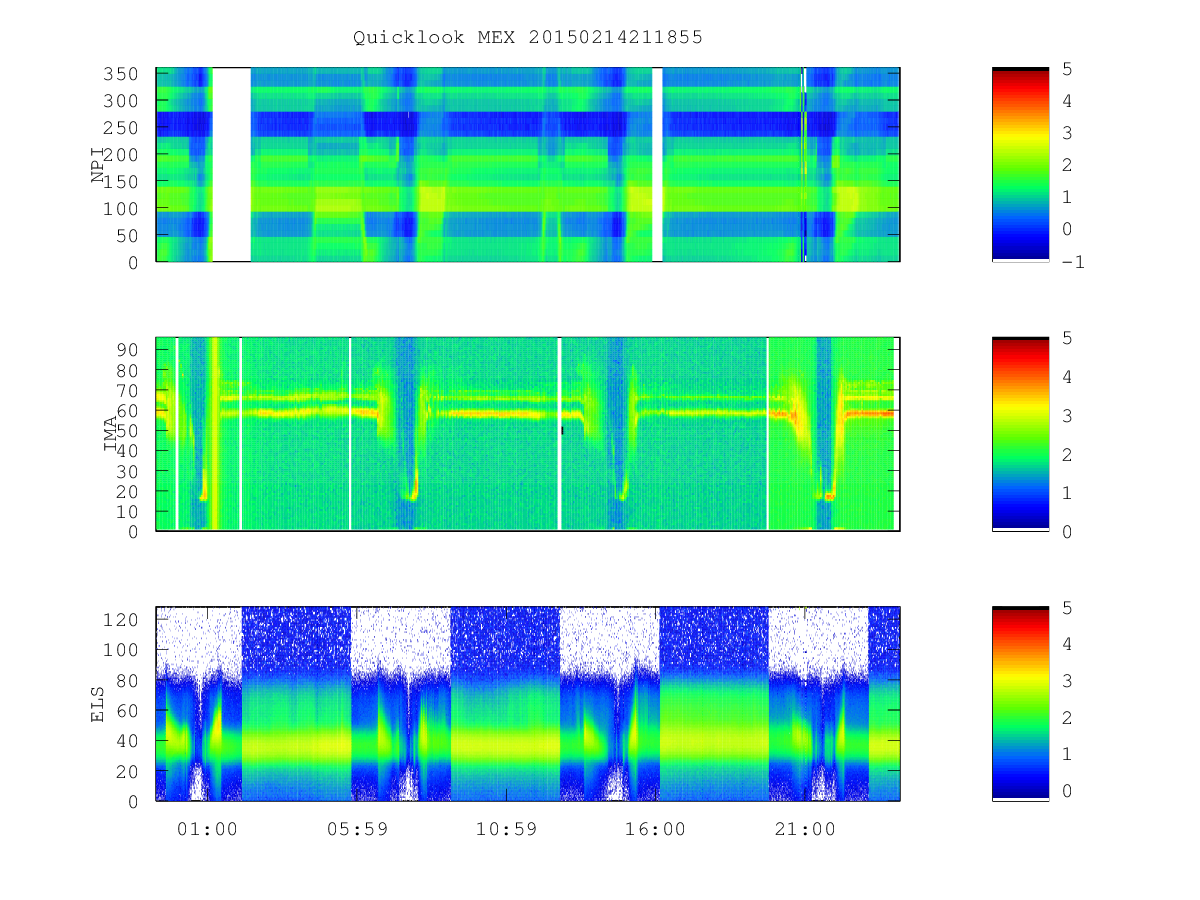The width and height of the screenshot is (1200, 900).
Task: Click the NPI panel color scale bar
Action: pyautogui.click(x=1020, y=165)
